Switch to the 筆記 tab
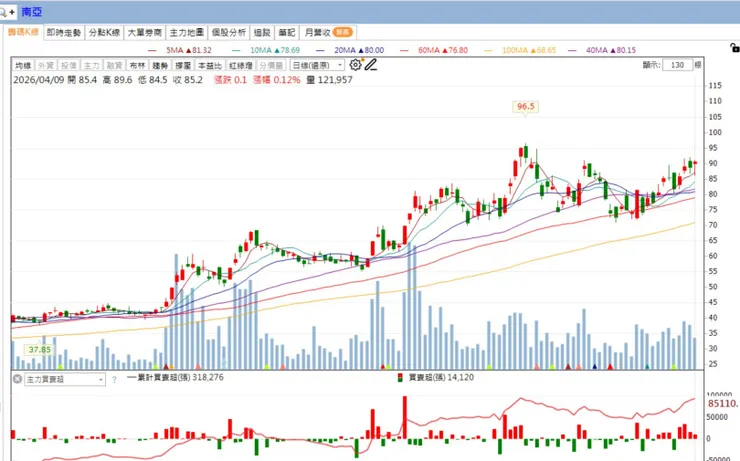The height and width of the screenshot is (461, 740). 286,33
